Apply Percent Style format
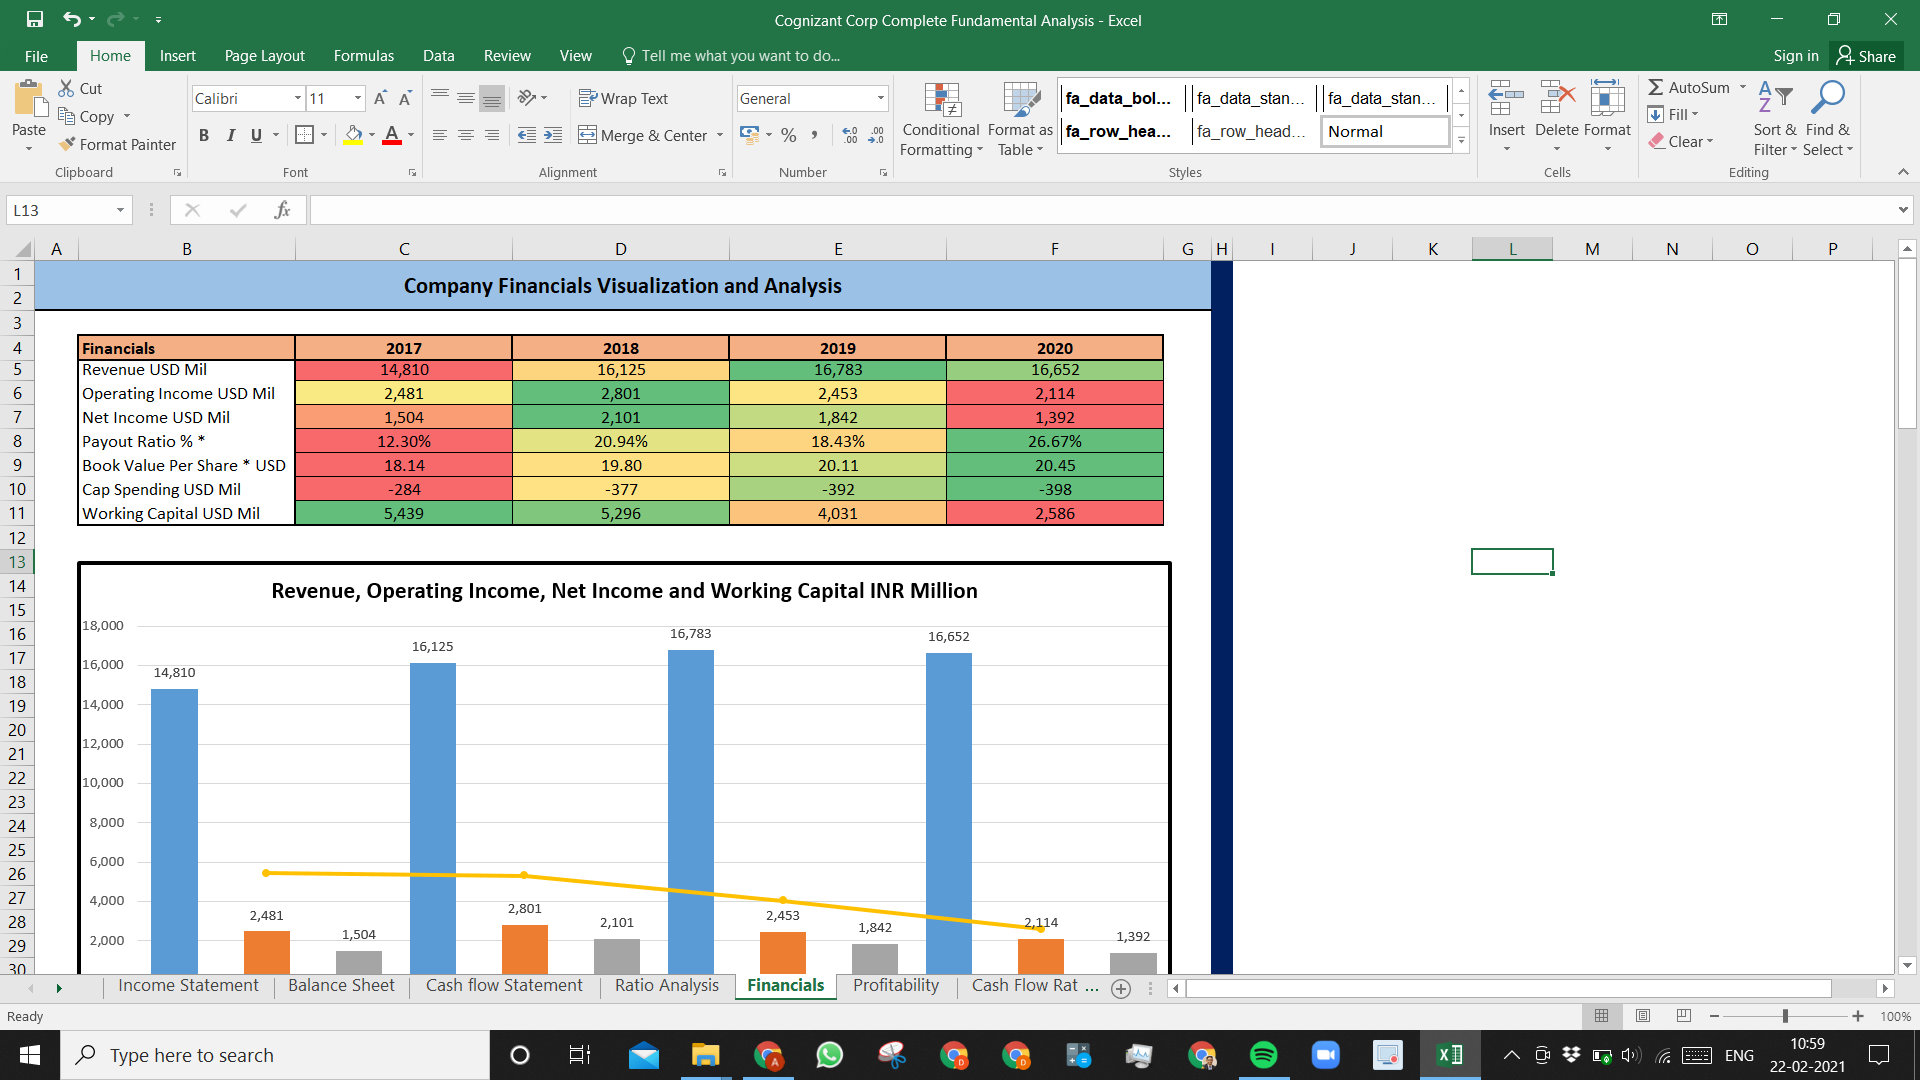 [789, 135]
